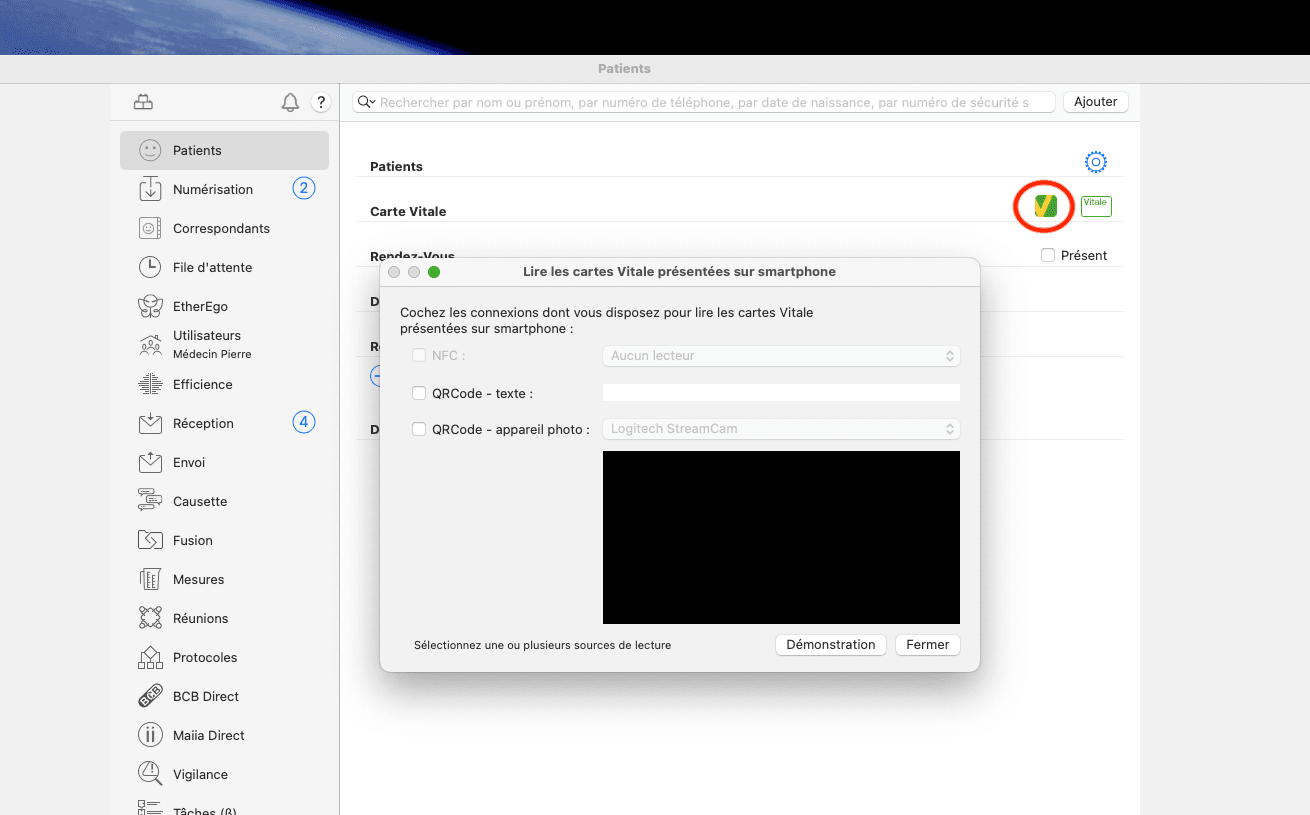Tick the Présent checkbox
Image resolution: width=1310 pixels, height=815 pixels.
[x=1048, y=255]
